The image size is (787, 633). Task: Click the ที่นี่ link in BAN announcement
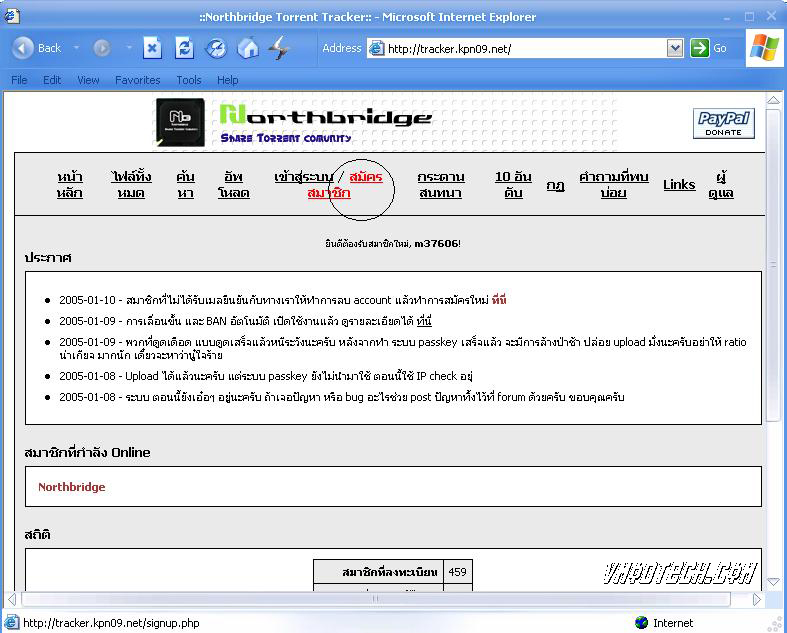pyautogui.click(x=424, y=321)
